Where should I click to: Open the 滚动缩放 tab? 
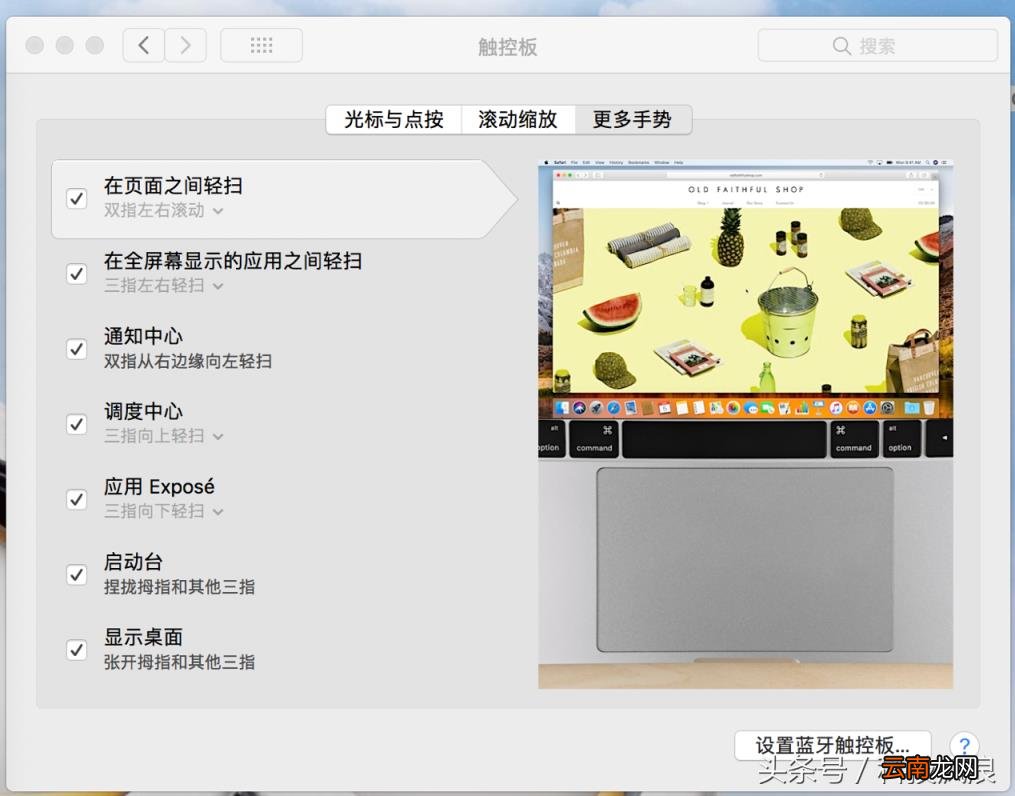point(518,120)
